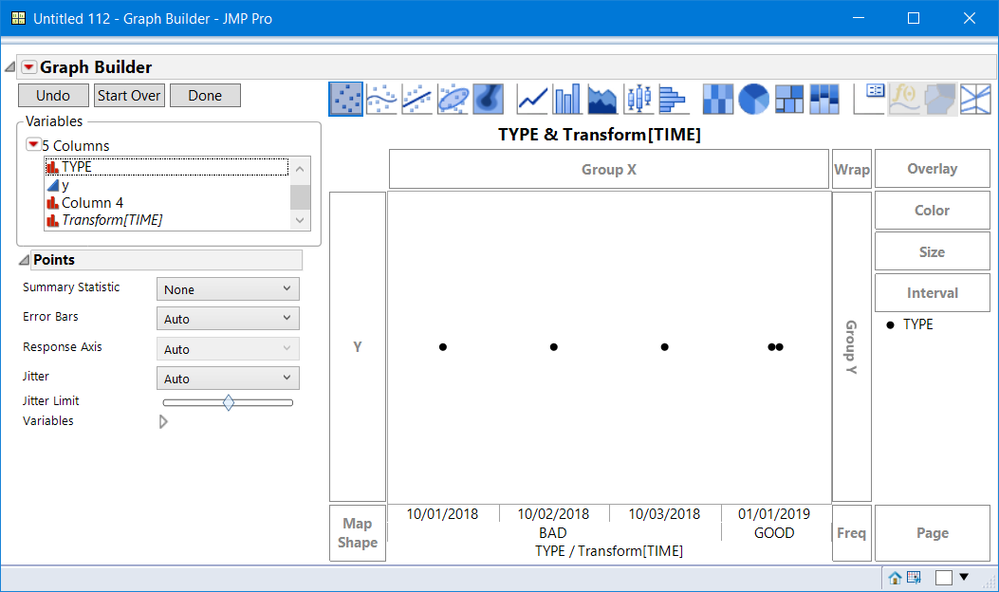Select the Box Plot icon
The width and height of the screenshot is (999, 592).
click(638, 99)
